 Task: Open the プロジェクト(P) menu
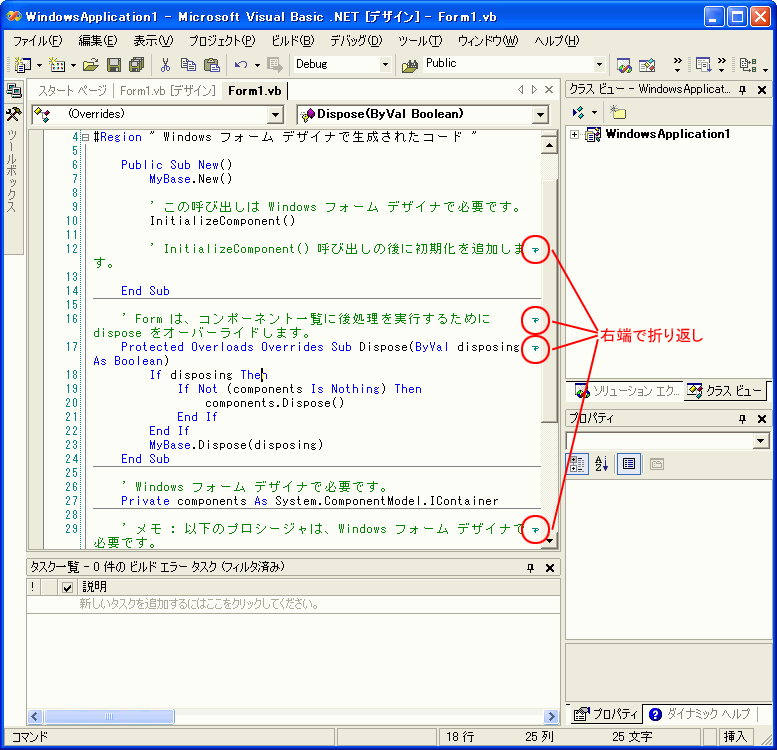[x=222, y=41]
